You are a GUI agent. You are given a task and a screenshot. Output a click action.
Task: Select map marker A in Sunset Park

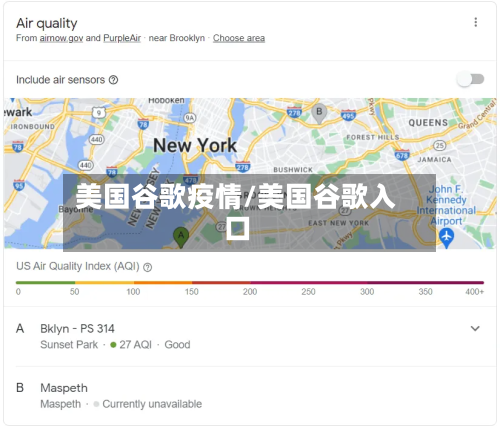tap(181, 237)
